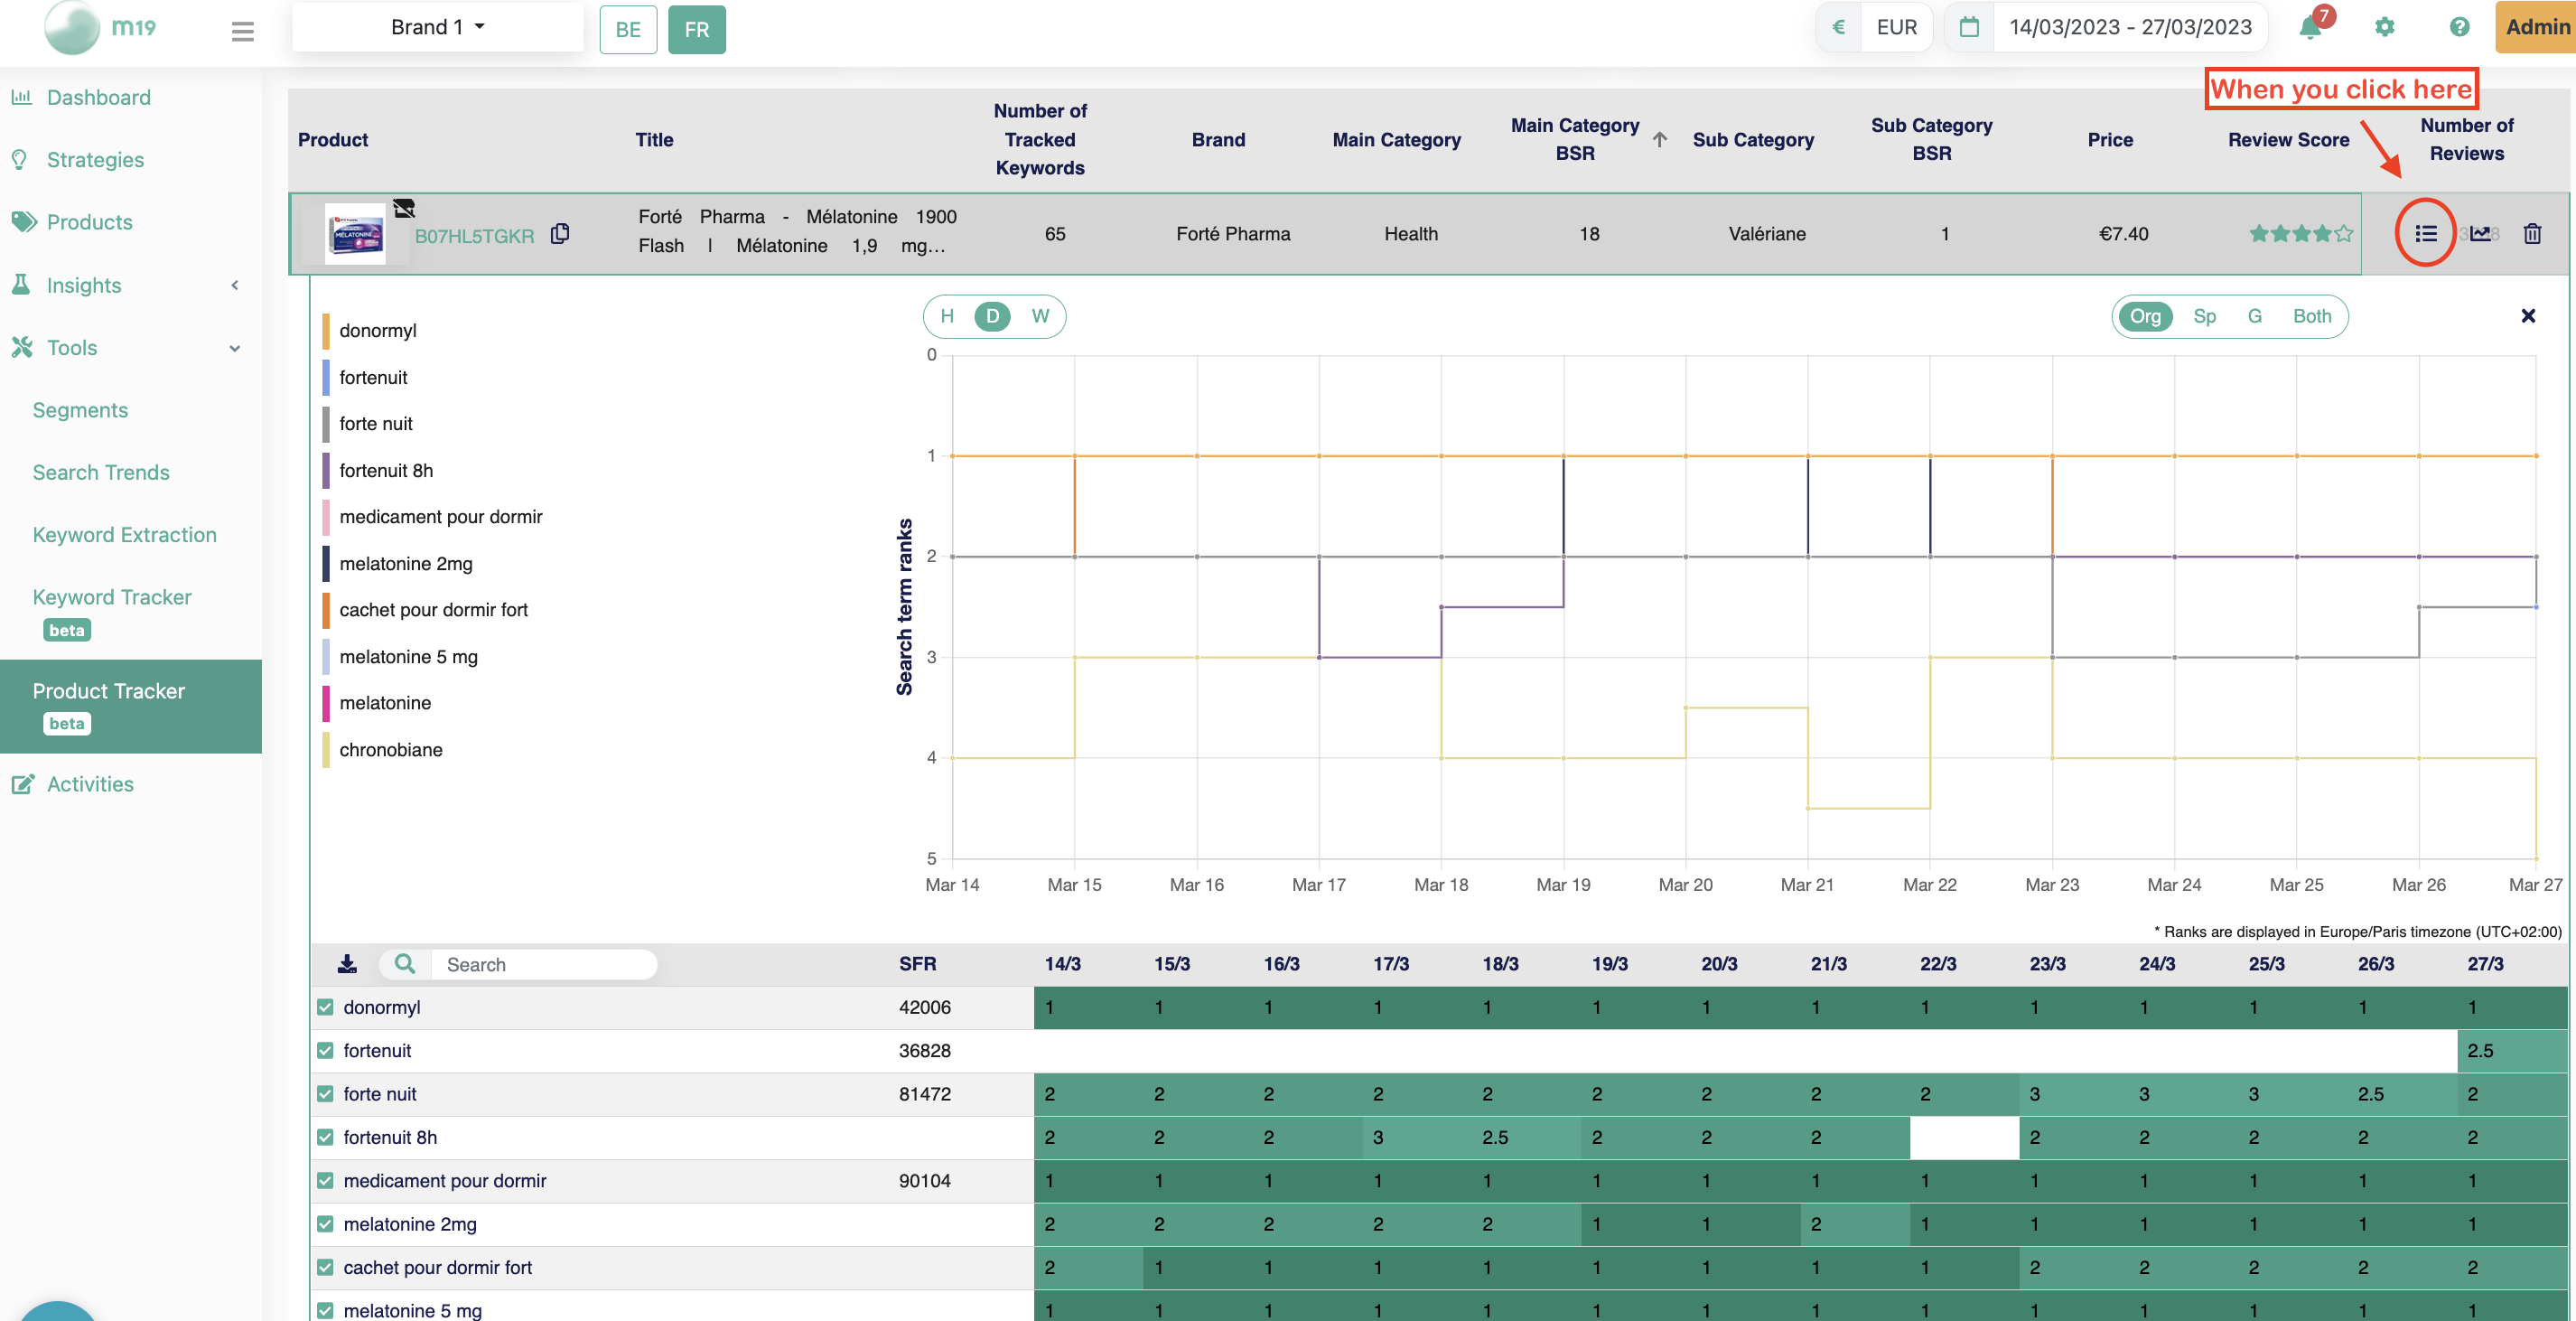Close the keyword ranks panel
Image resolution: width=2576 pixels, height=1321 pixels.
pos(2528,316)
